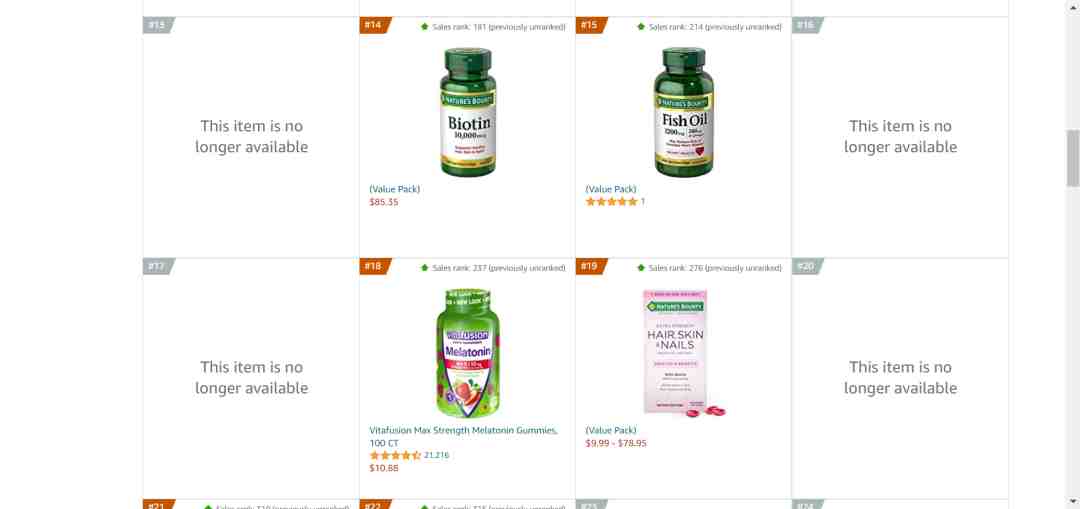Click the #14 rank badge
The width and height of the screenshot is (1080, 509).
[x=374, y=25]
